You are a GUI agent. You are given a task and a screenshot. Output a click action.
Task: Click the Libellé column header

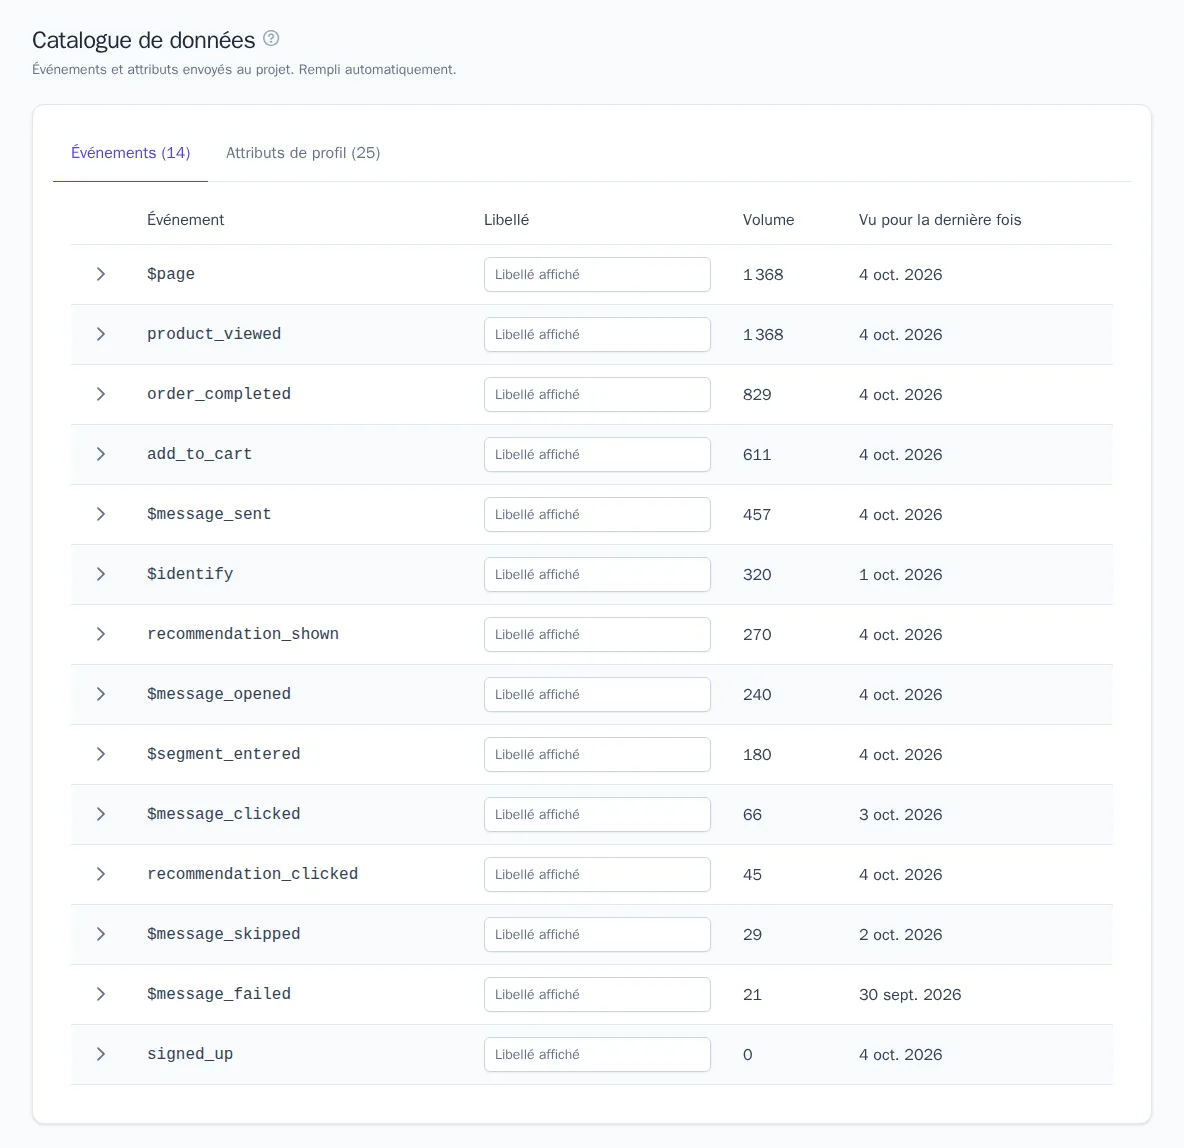point(506,220)
